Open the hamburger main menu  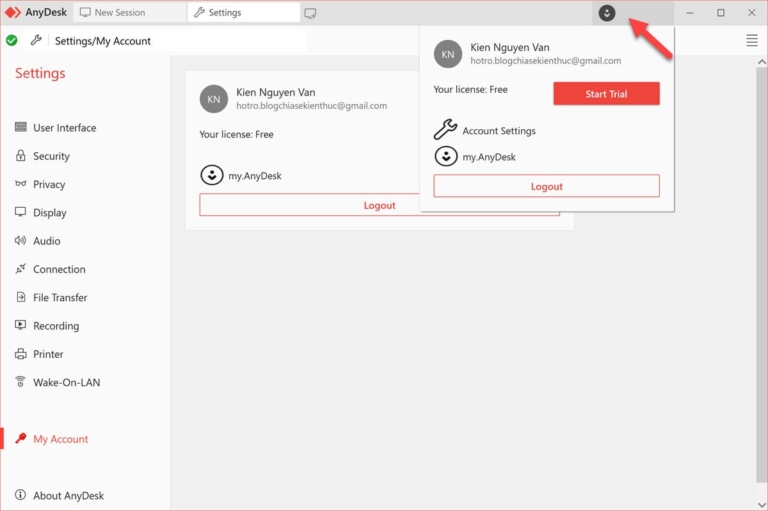[x=752, y=41]
